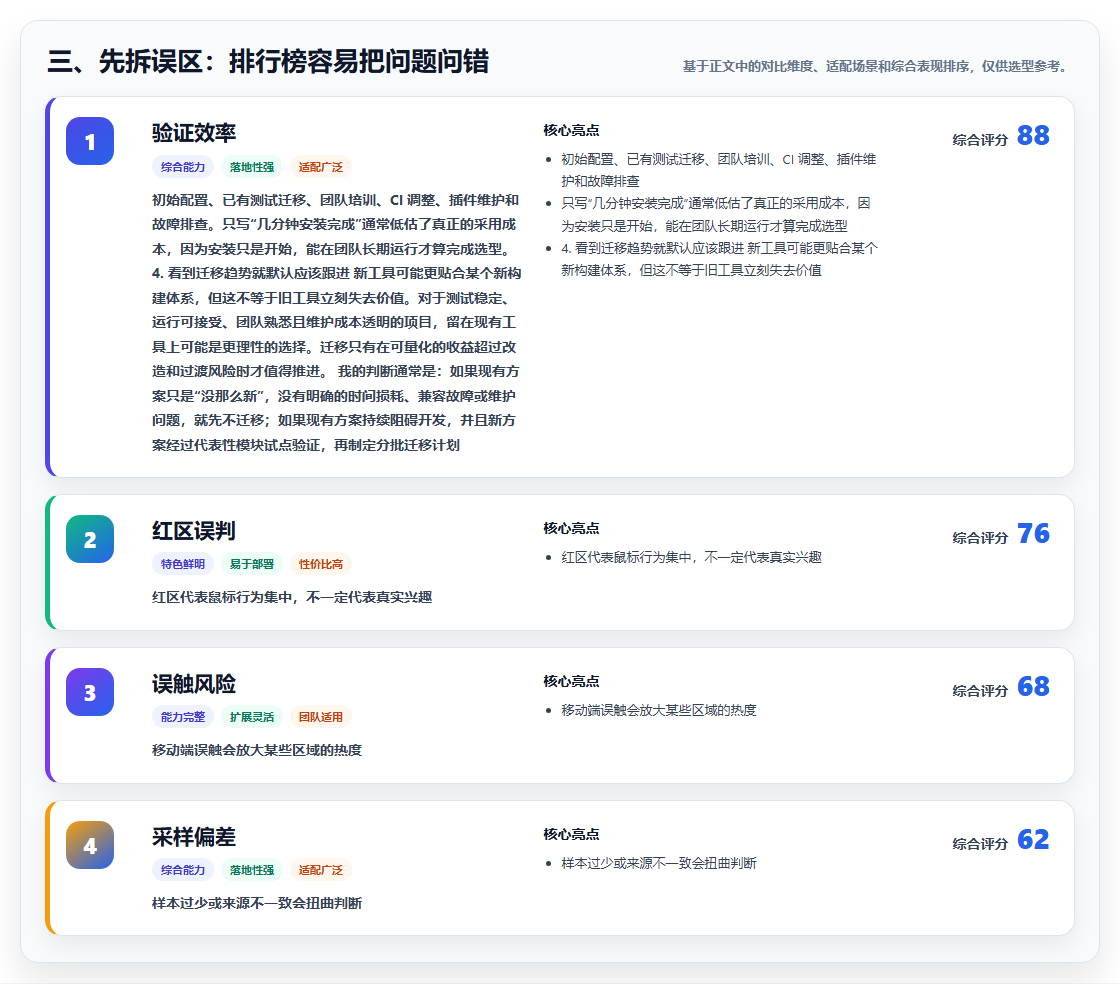
Task: Click the score 62 value
Action: click(1033, 838)
